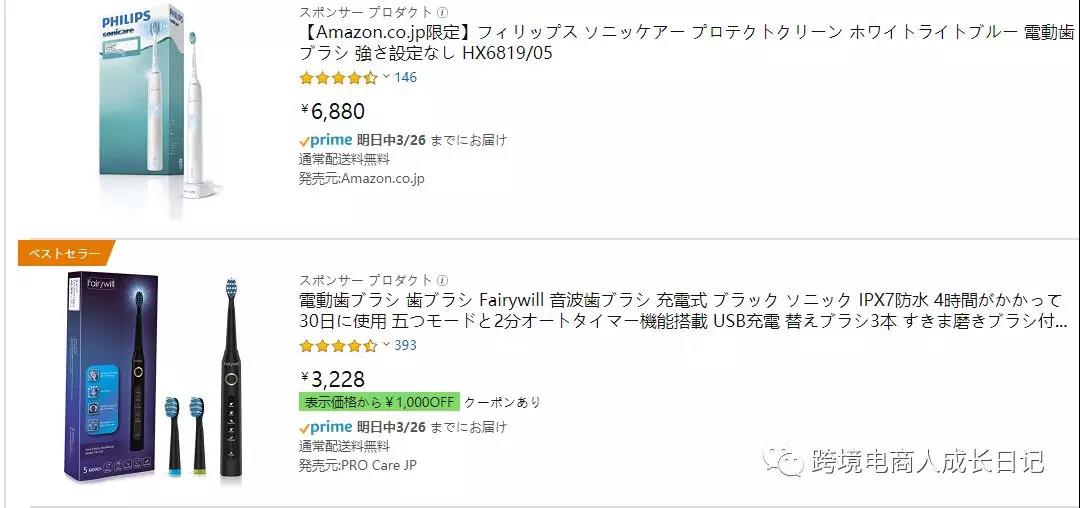Expand the rating breakdown arrow next to 393

click(x=387, y=345)
